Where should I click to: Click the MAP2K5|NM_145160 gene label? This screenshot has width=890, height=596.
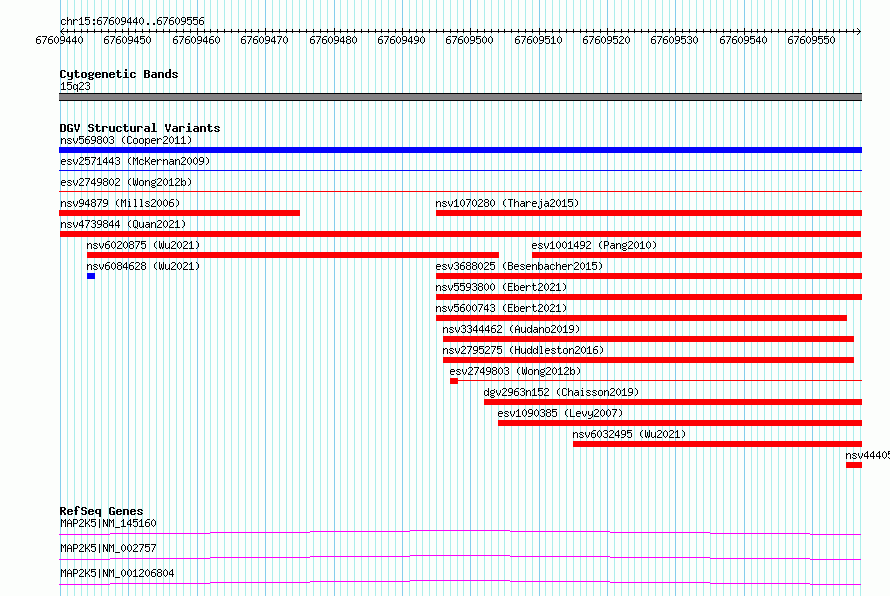108,523
